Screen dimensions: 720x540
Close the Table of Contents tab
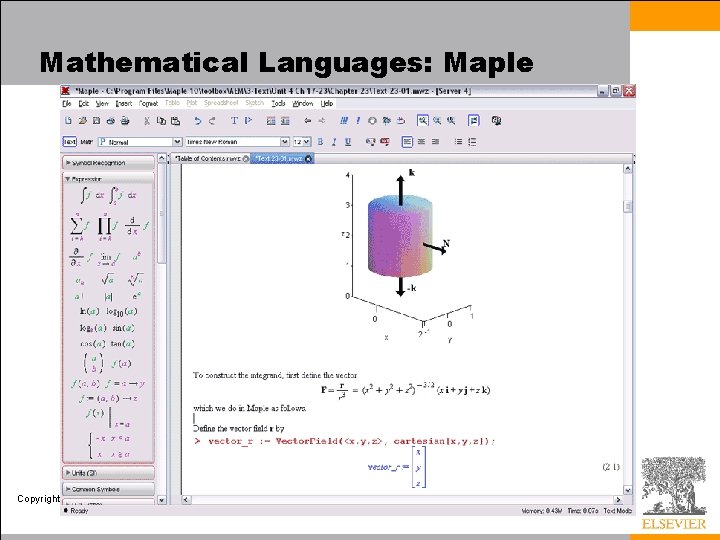click(x=246, y=159)
